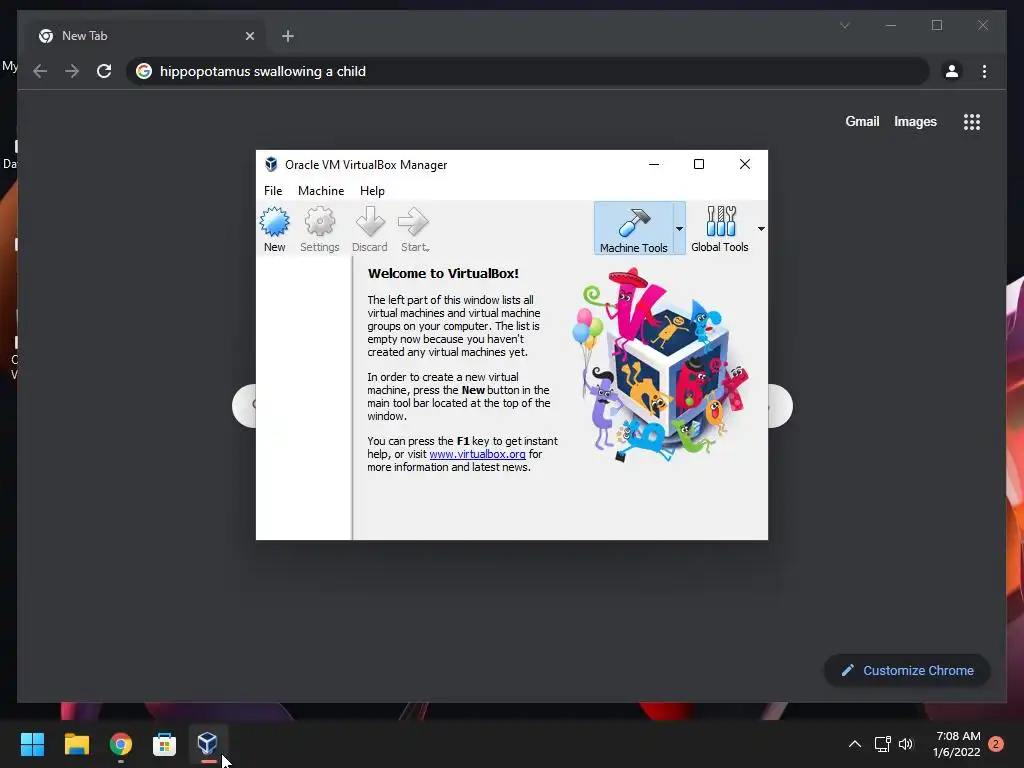Close the New Tab tab in Chrome
This screenshot has height=768, width=1024.
pos(249,36)
